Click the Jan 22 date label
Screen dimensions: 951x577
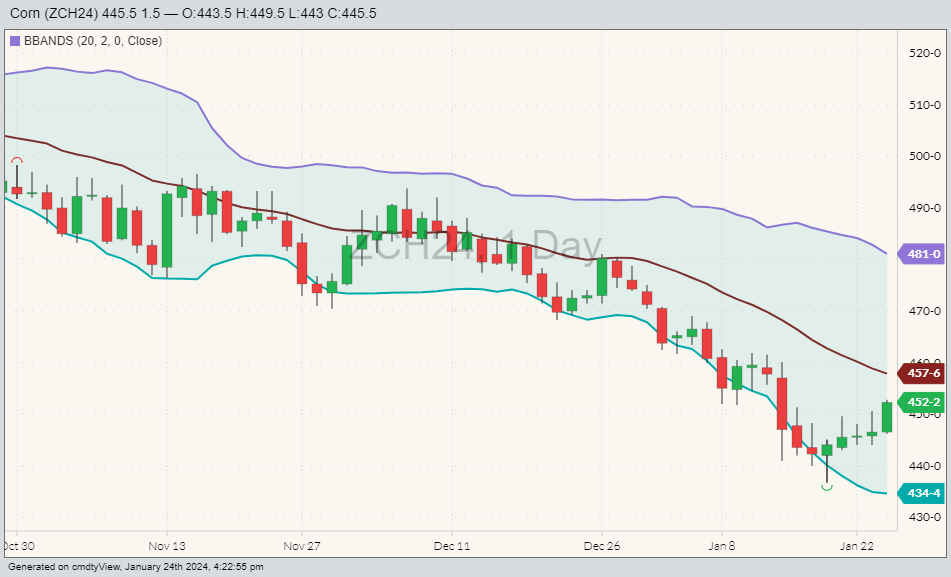click(856, 546)
